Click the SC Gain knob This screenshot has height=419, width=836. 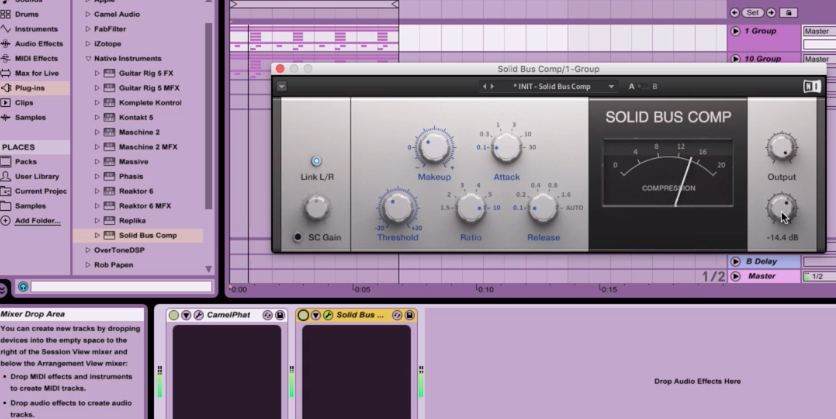(x=317, y=207)
